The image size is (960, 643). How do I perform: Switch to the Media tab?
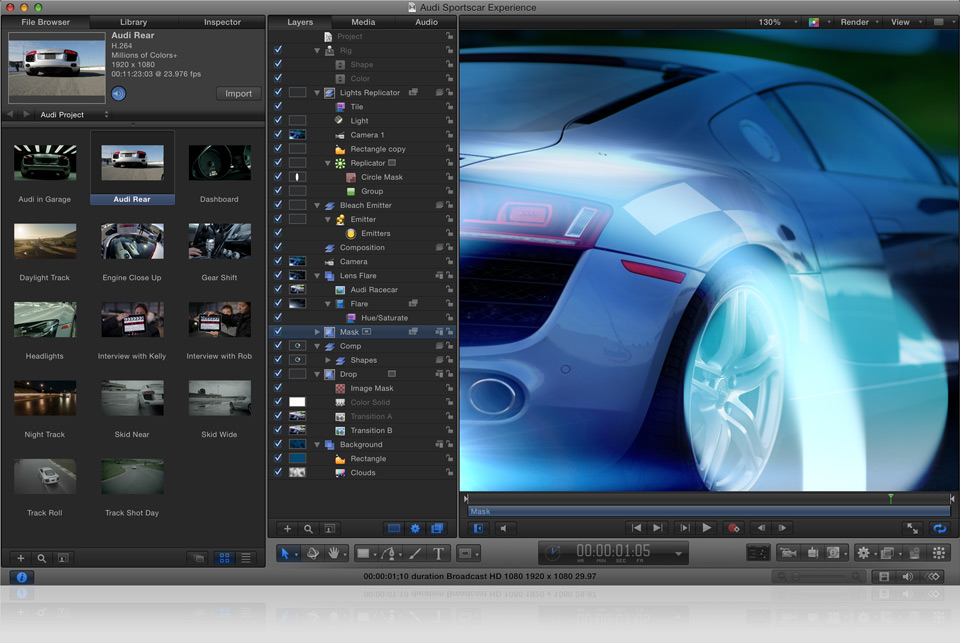pos(363,22)
